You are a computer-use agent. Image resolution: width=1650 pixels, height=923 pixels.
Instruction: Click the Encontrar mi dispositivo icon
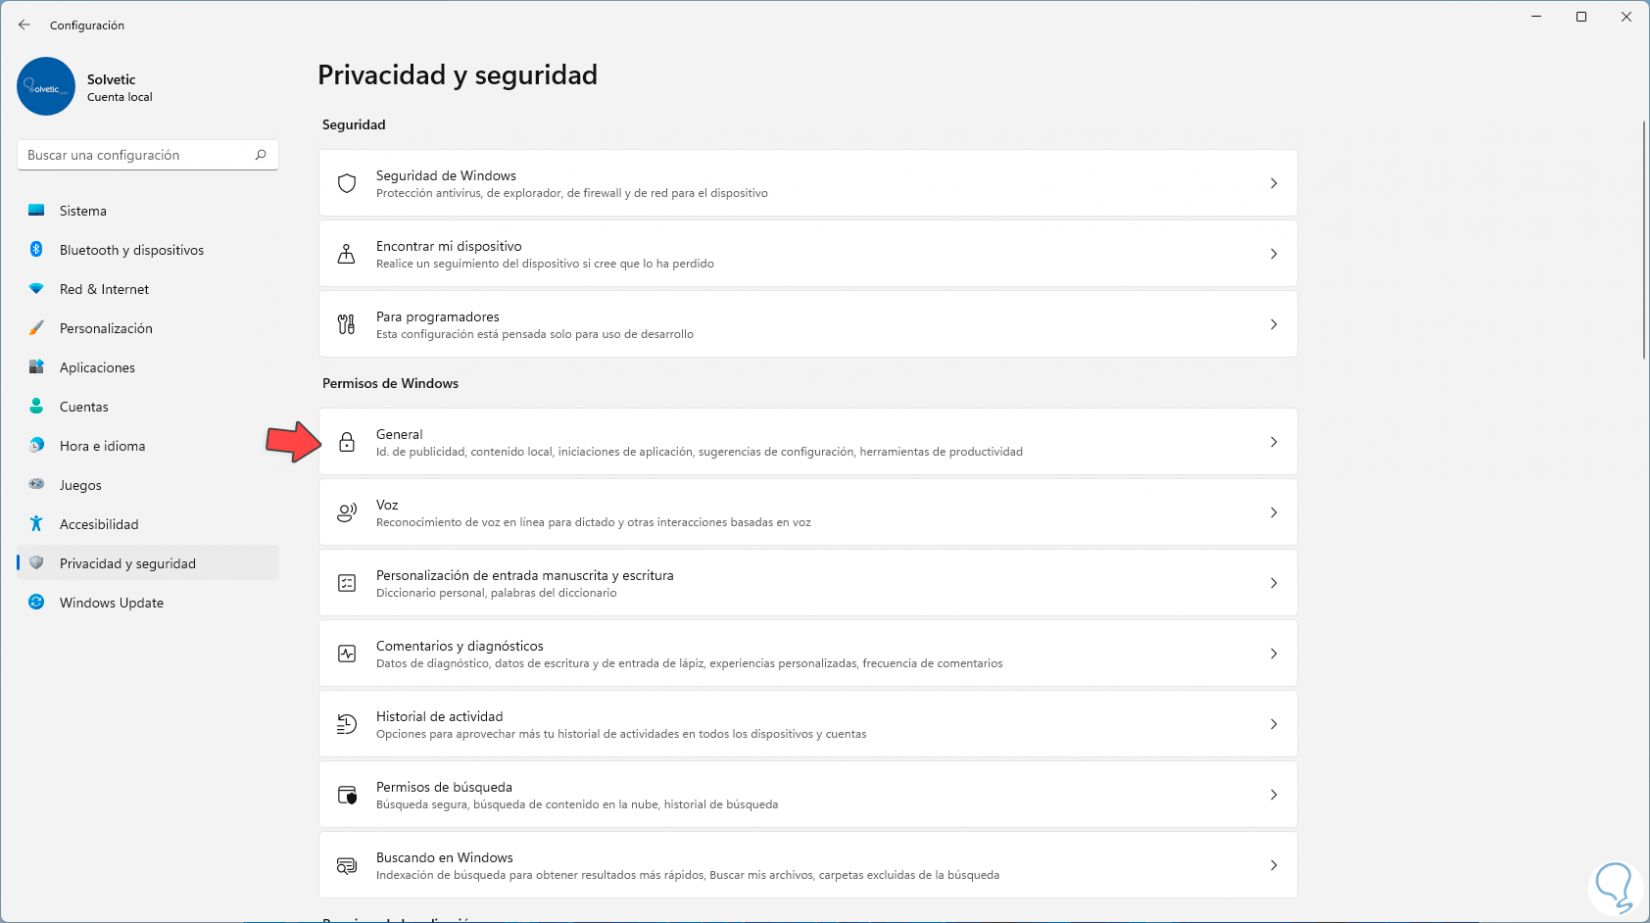point(347,254)
